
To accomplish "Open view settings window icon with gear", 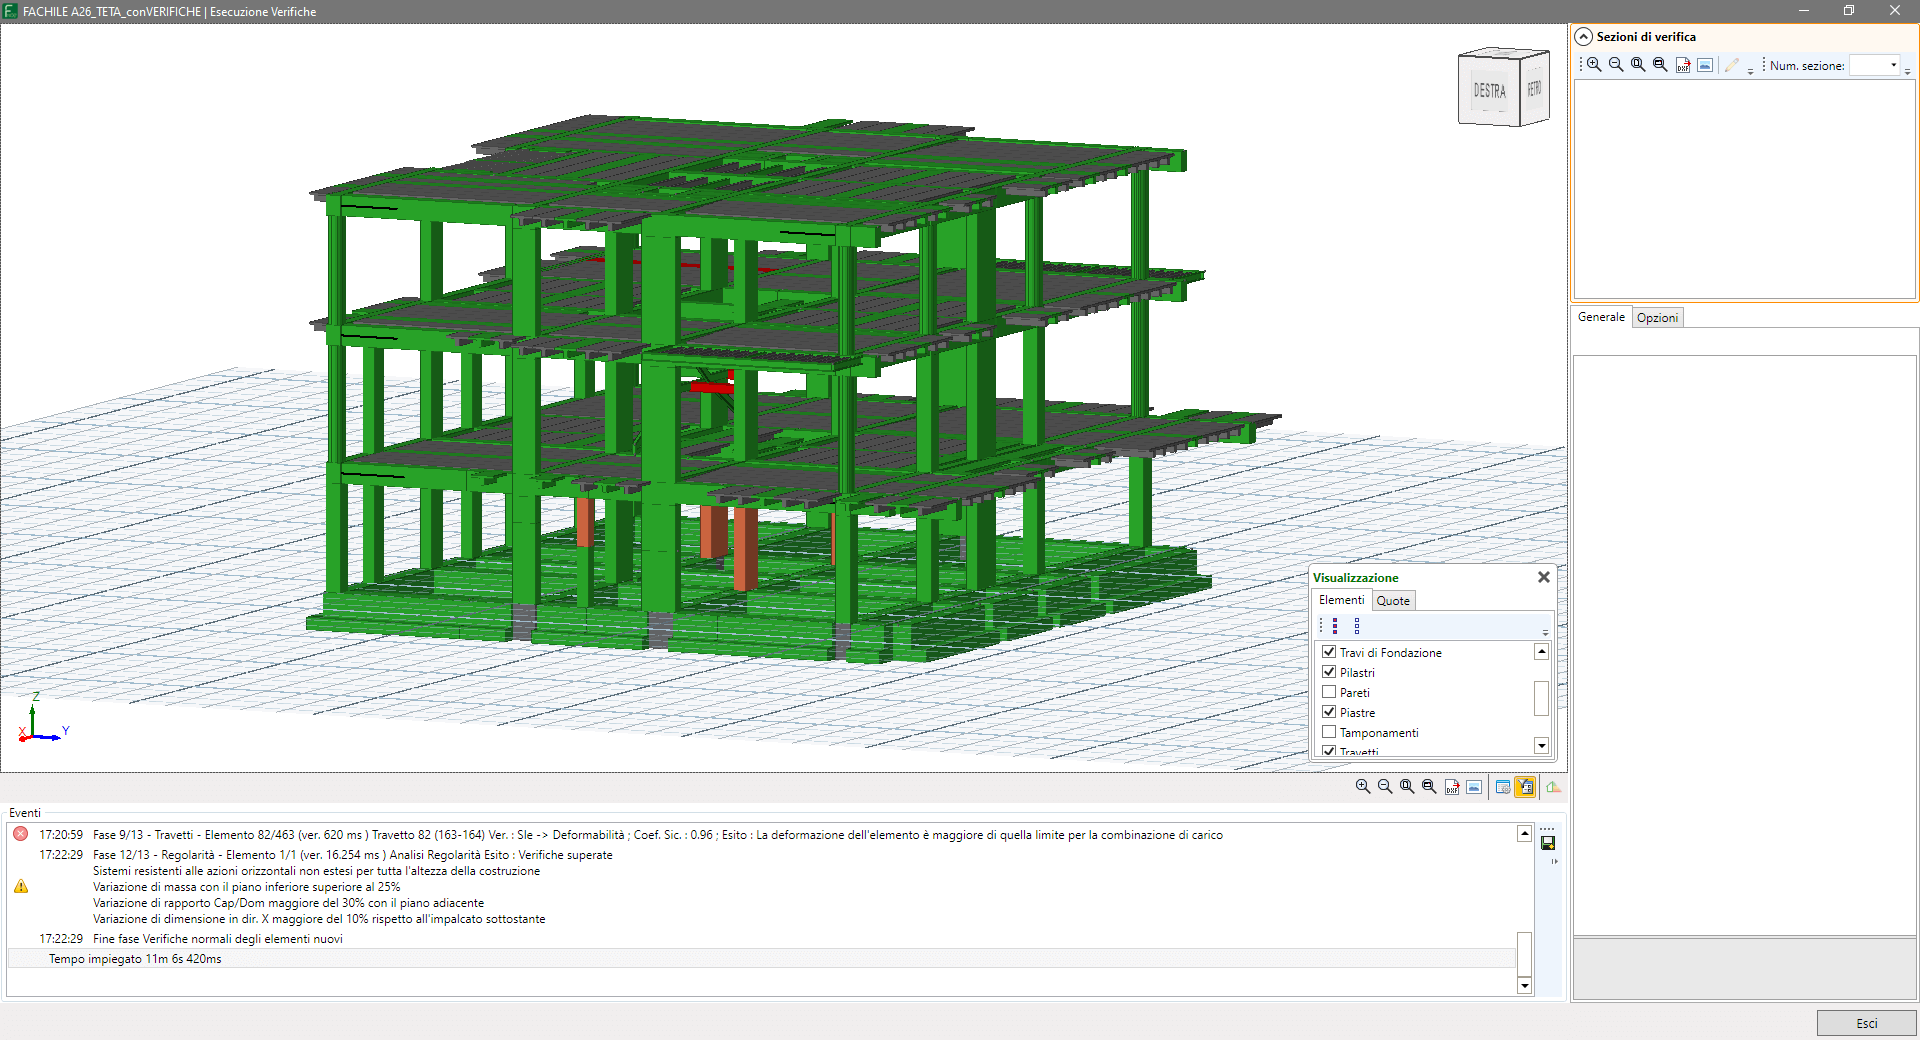I will [1503, 787].
